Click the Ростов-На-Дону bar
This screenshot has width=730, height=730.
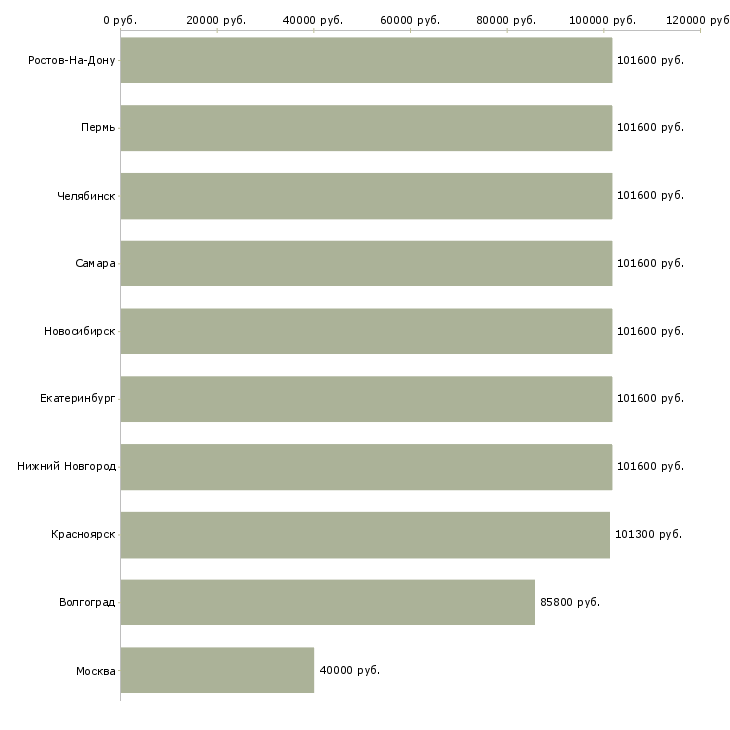[366, 60]
